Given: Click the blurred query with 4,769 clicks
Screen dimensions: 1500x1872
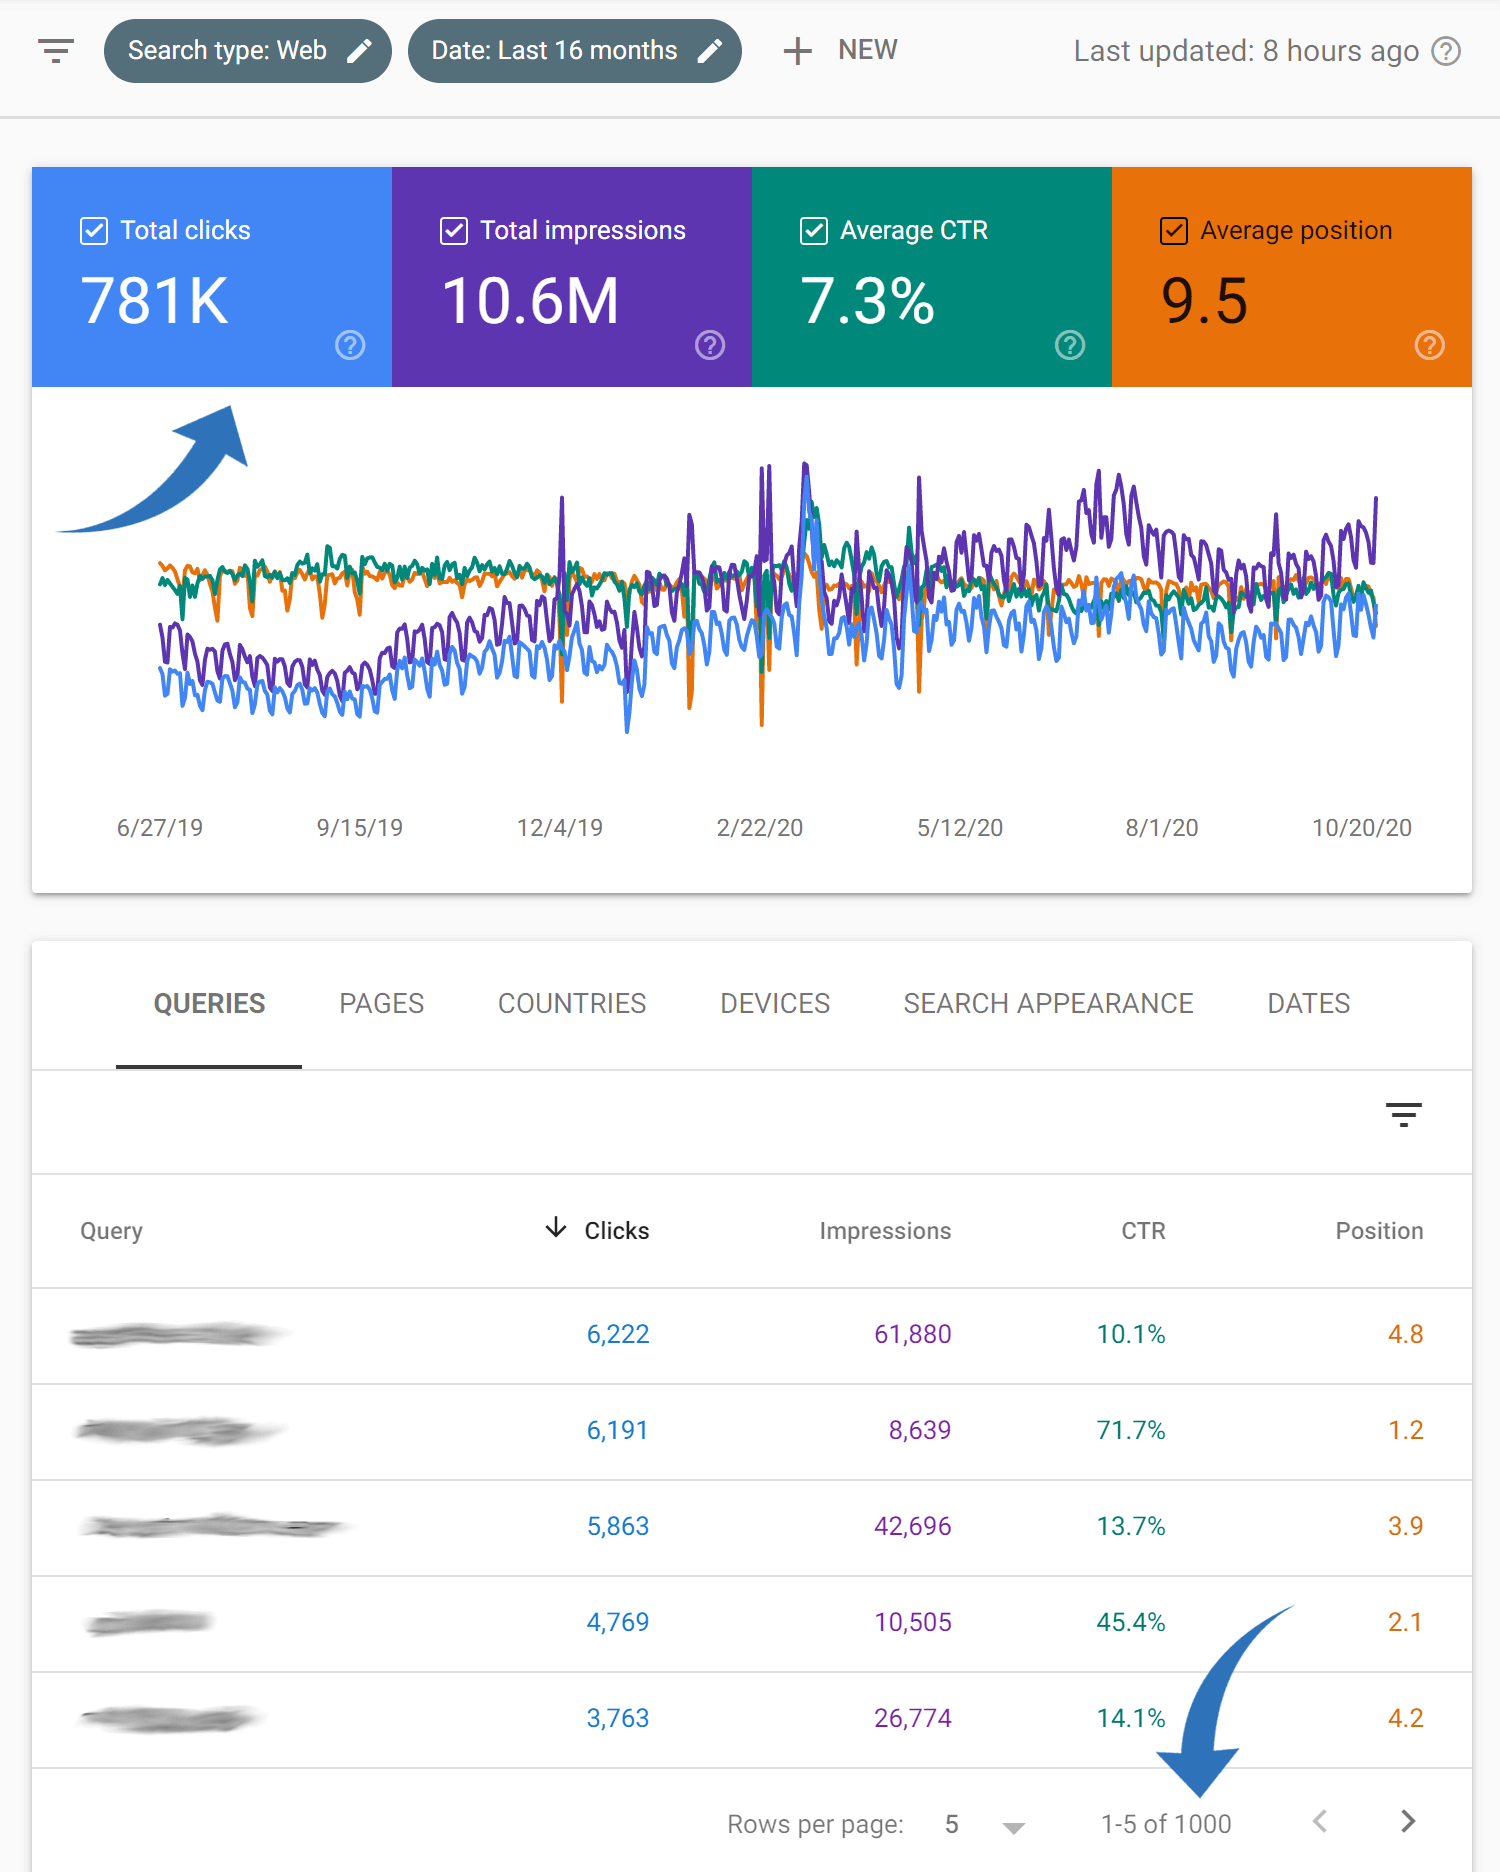Looking at the screenshot, I should tap(150, 1622).
